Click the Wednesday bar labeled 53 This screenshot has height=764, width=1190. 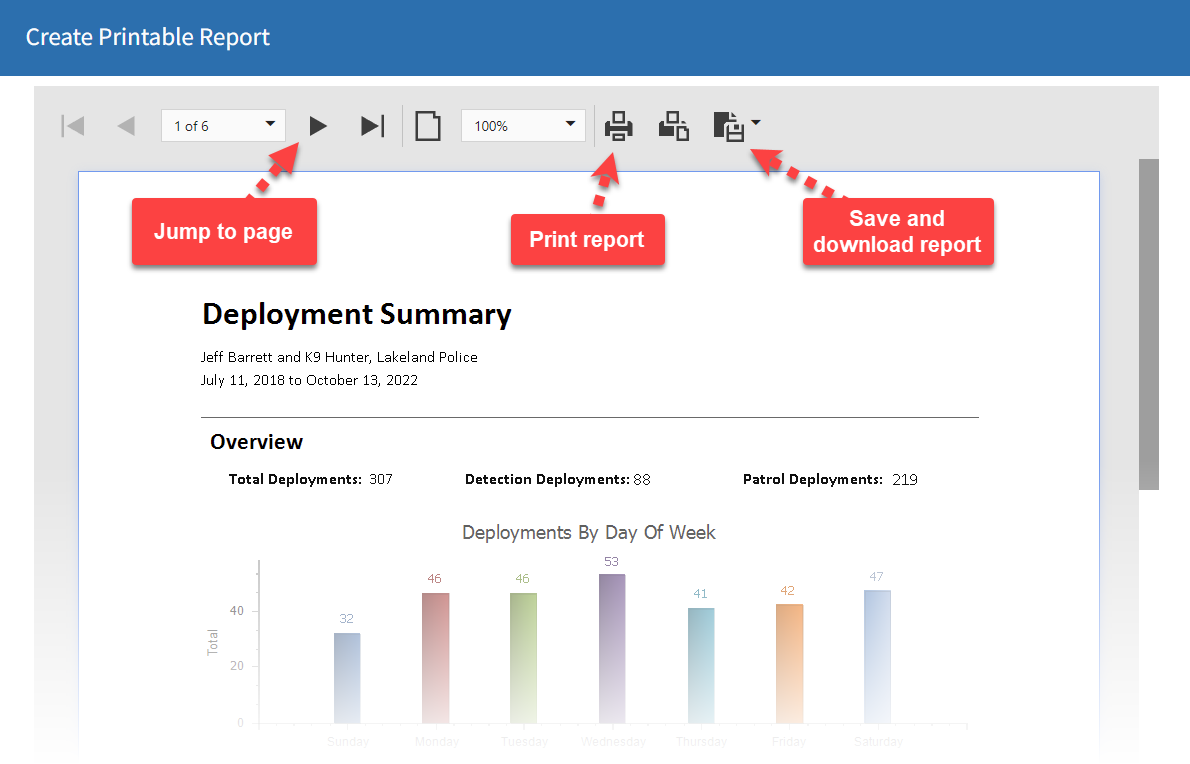tap(612, 649)
